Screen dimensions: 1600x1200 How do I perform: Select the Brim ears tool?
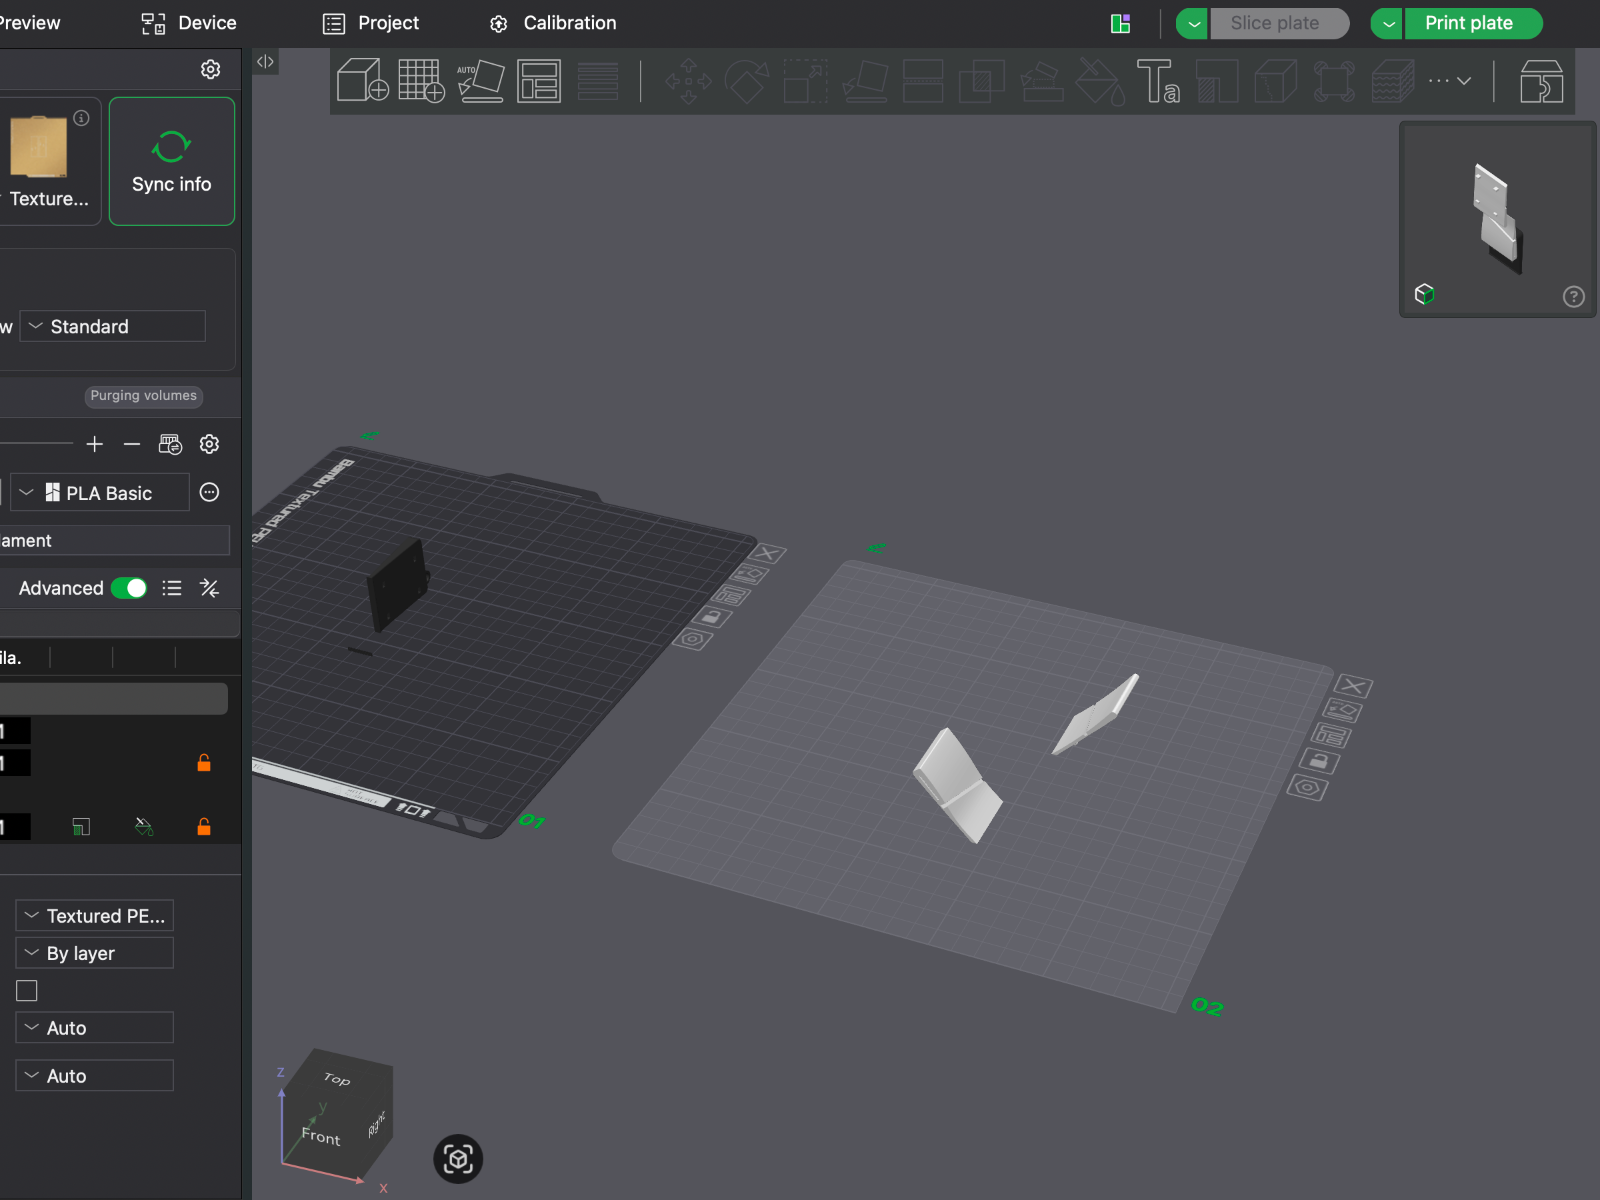(1334, 81)
